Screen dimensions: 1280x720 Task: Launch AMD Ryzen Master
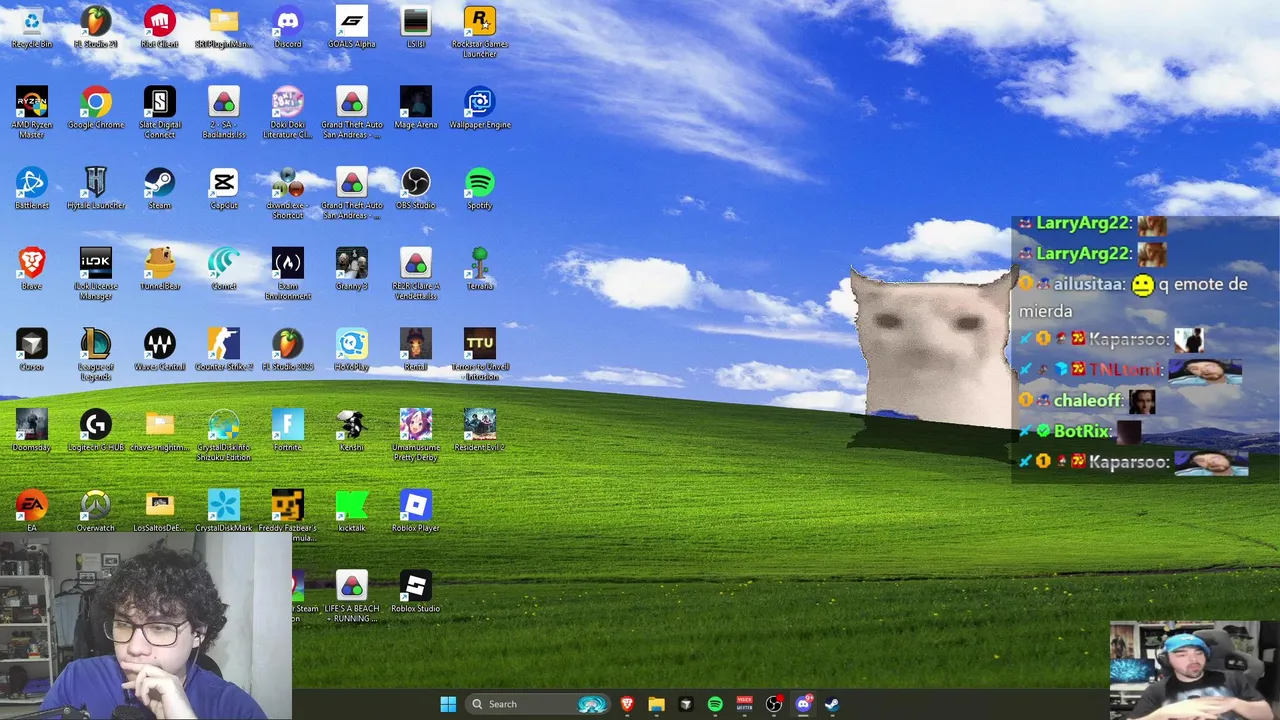[x=32, y=112]
